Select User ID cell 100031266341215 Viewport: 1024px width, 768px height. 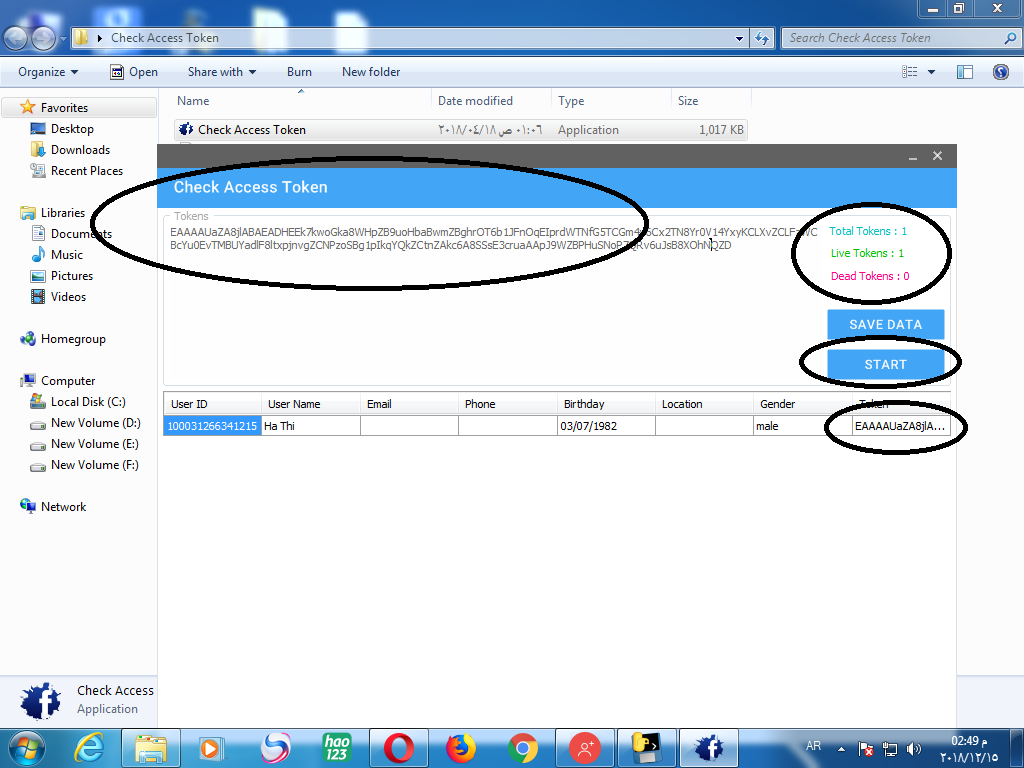tap(212, 426)
